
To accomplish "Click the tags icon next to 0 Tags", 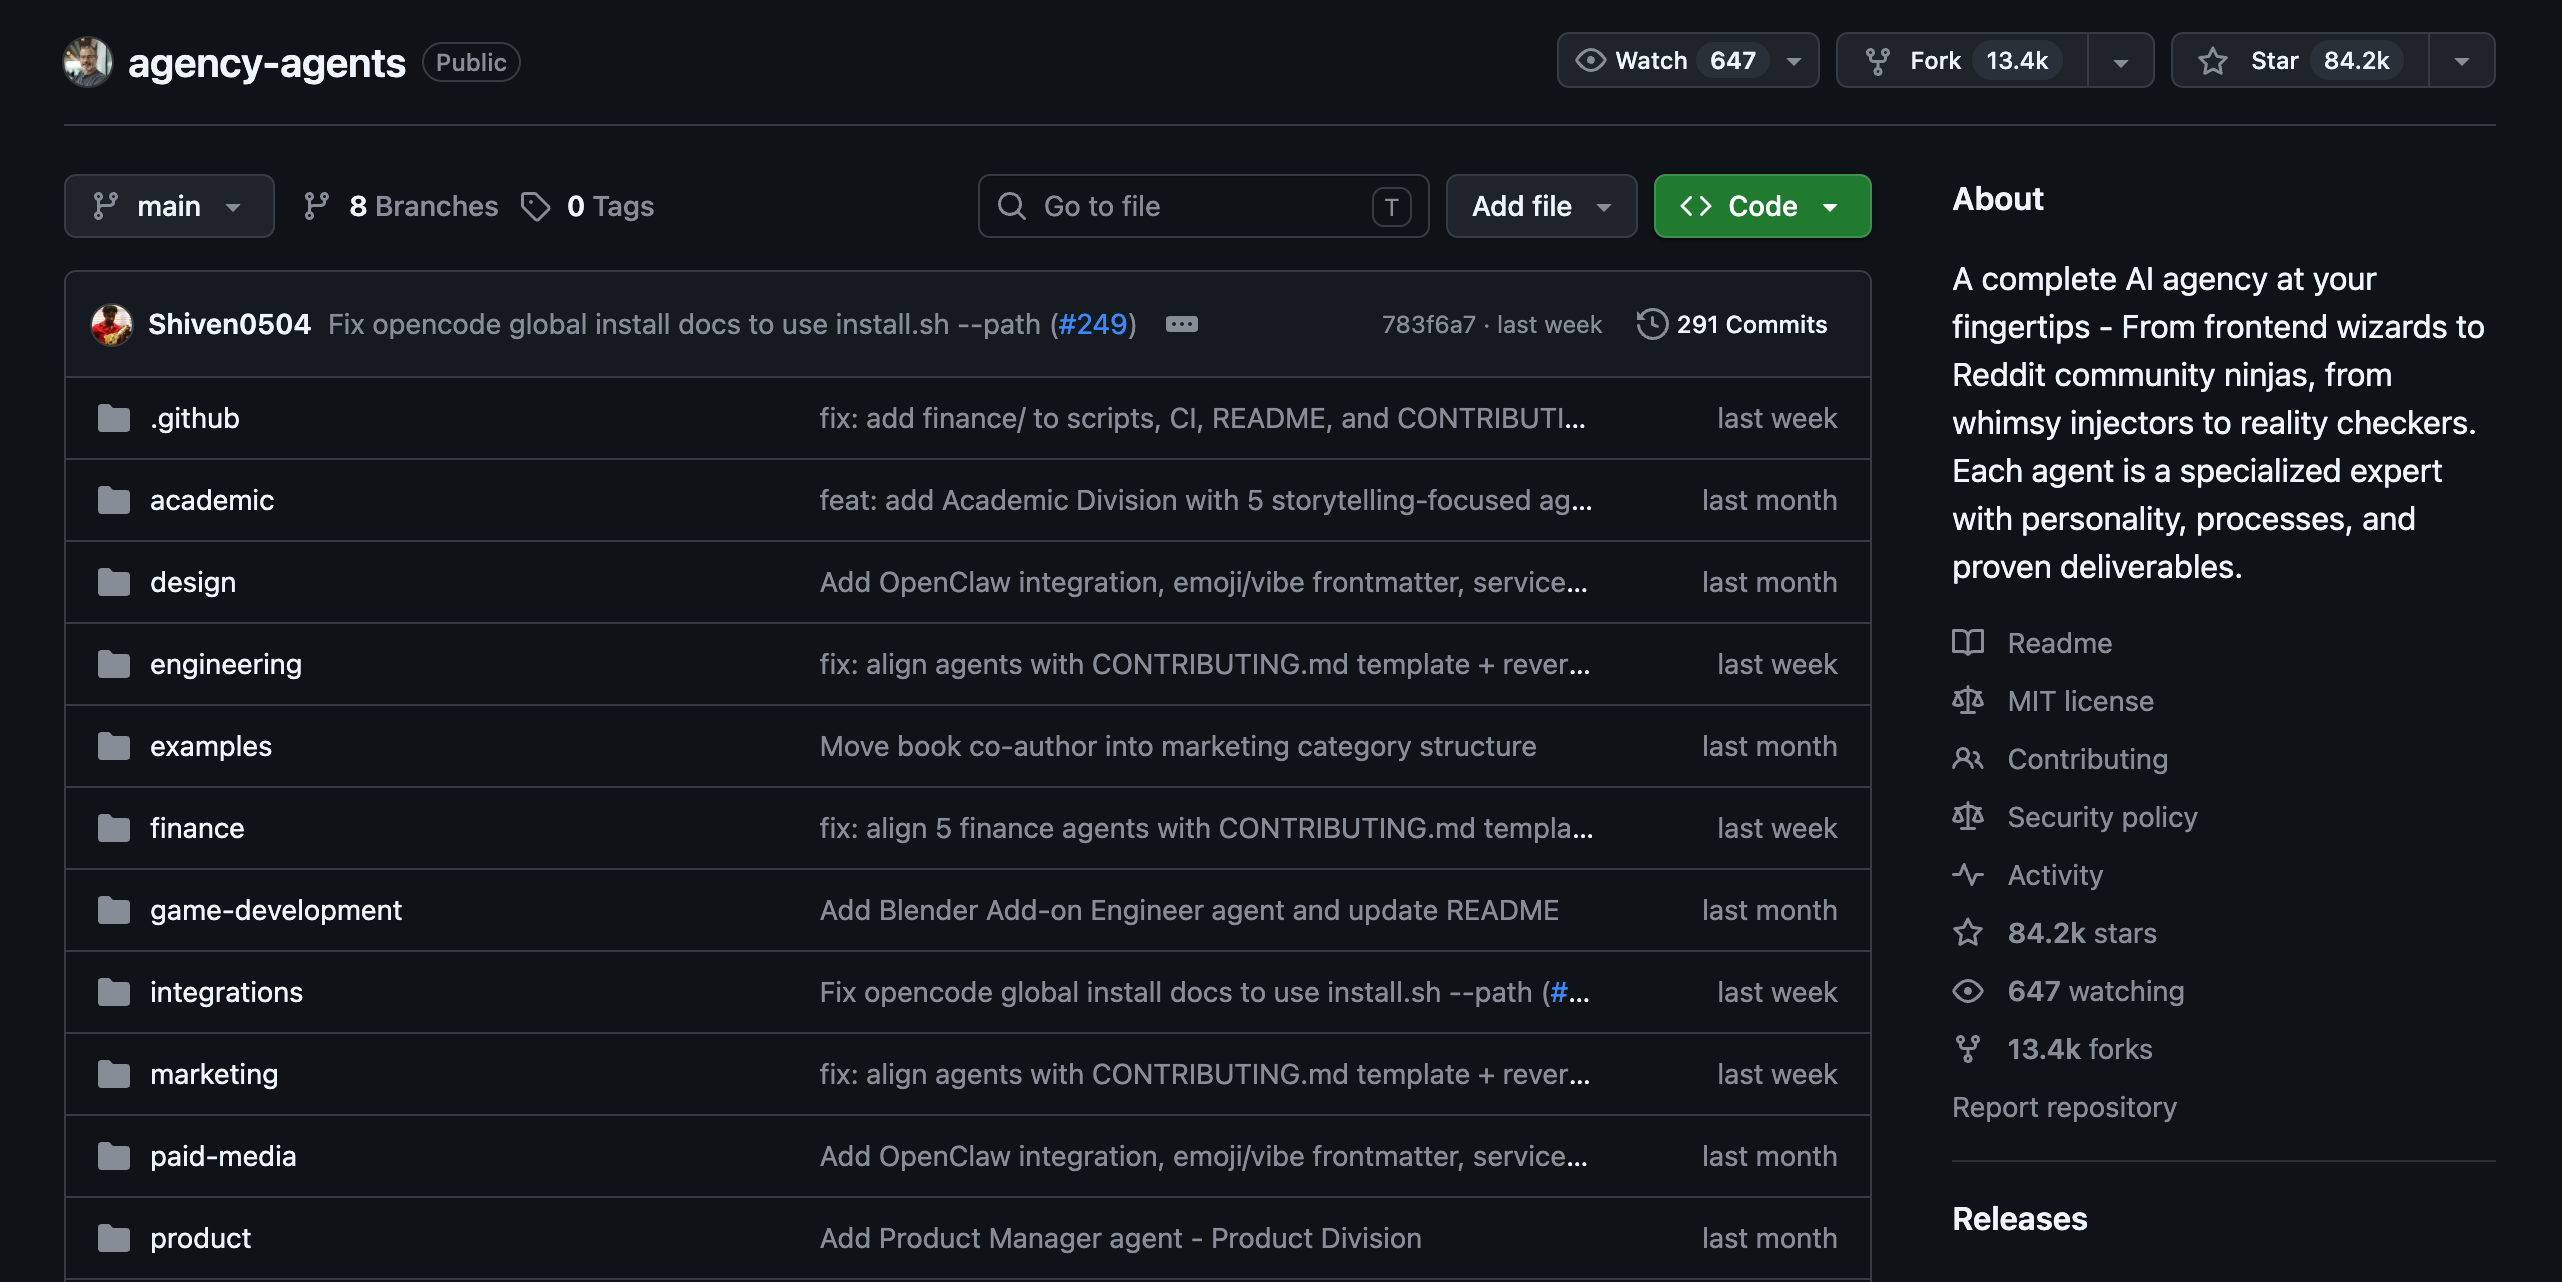I will [536, 206].
